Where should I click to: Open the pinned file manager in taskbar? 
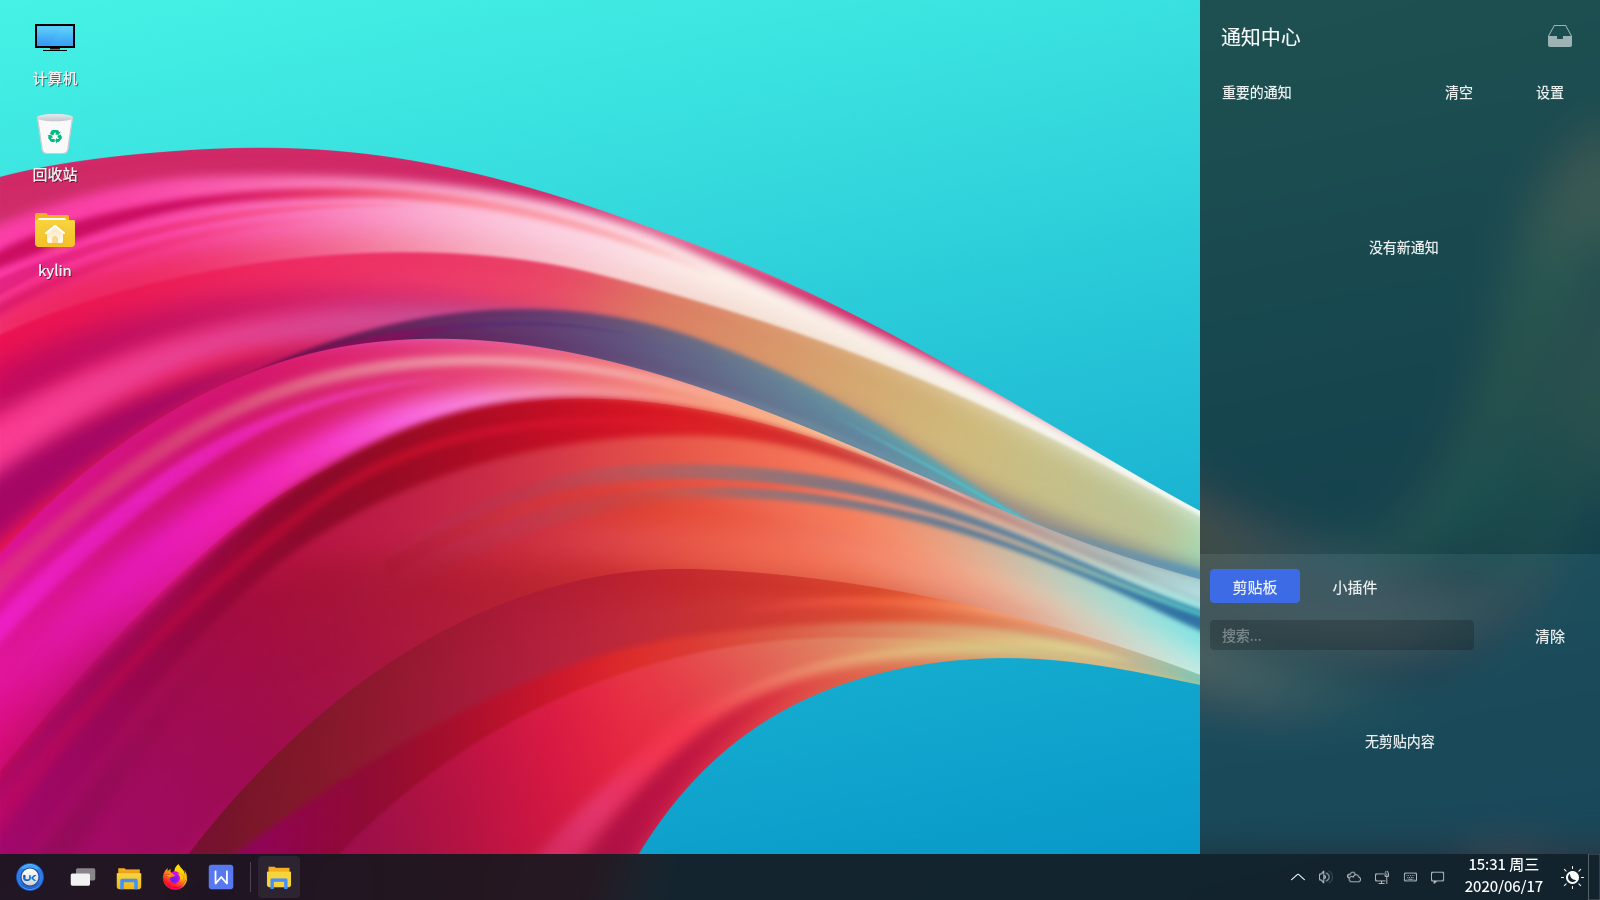tap(129, 877)
